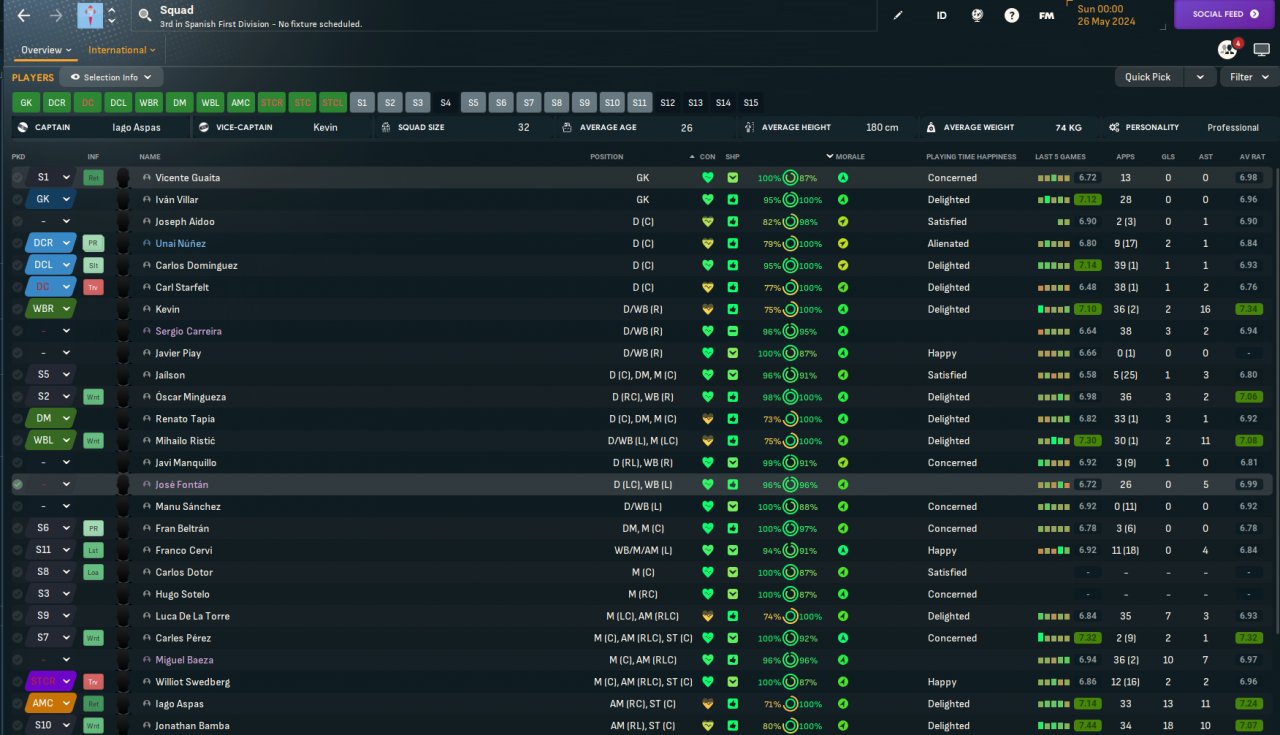1280x735 pixels.
Task: Select the AMC position chip
Action: tap(240, 102)
